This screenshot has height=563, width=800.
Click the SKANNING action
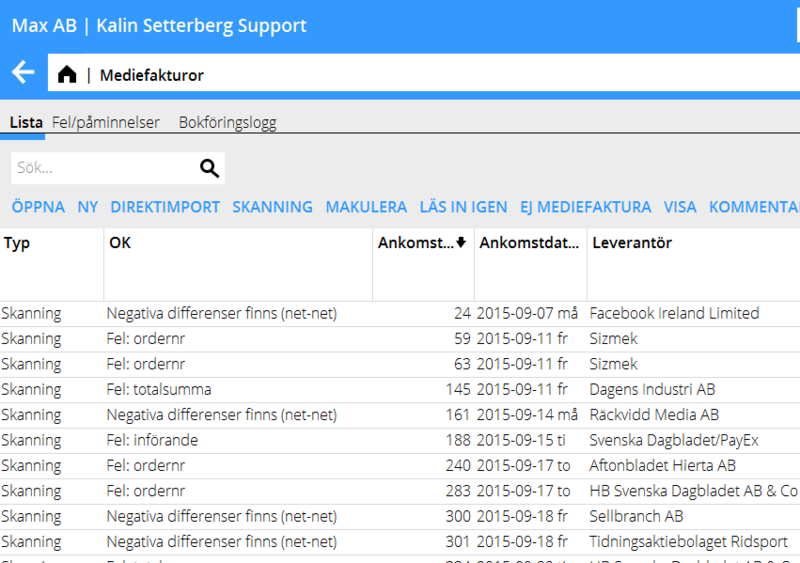click(272, 207)
